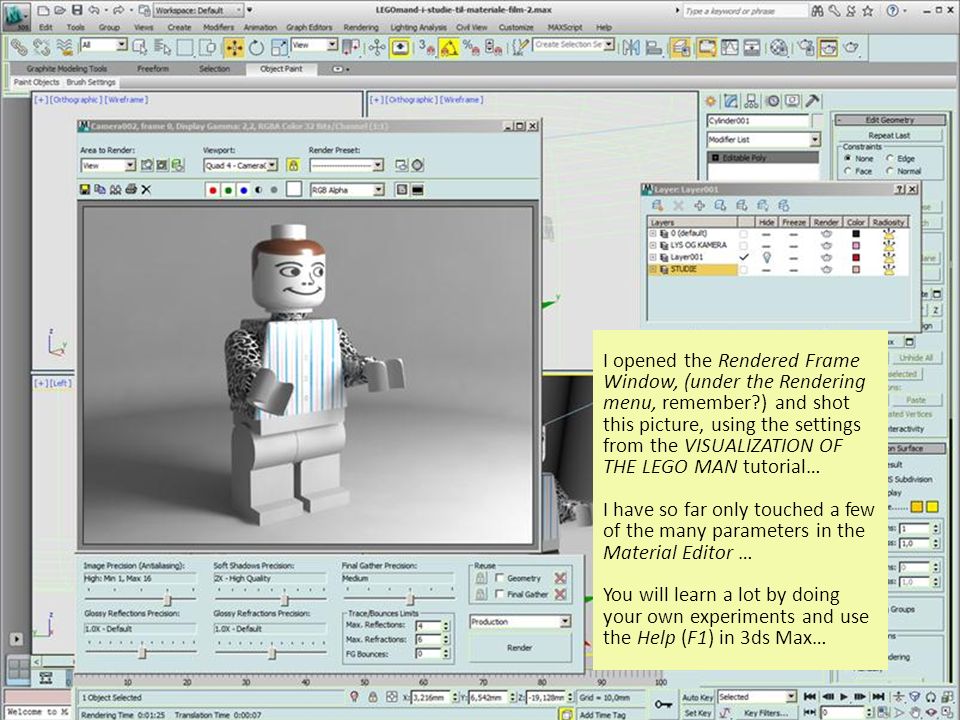
Task: Click the white color swatch in render window
Action: coord(294,189)
